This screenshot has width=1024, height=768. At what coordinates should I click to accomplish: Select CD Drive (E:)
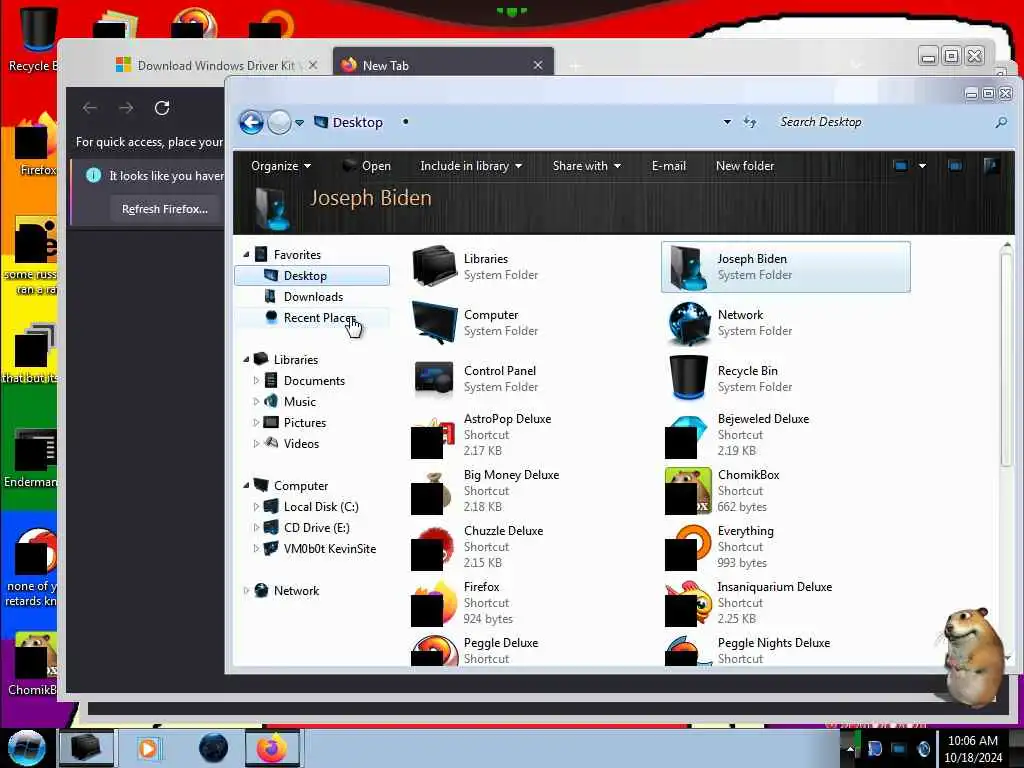[316, 528]
